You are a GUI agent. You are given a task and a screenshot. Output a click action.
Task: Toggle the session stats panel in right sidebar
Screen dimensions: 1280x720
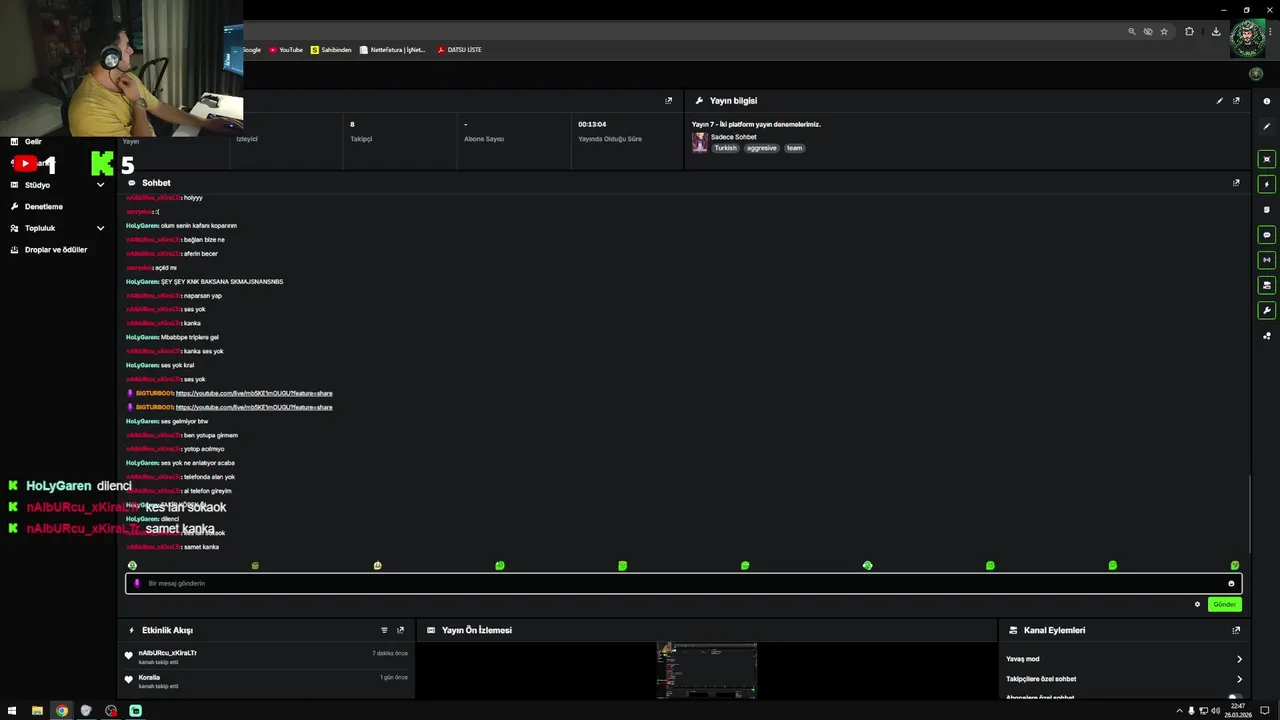(x=1267, y=159)
